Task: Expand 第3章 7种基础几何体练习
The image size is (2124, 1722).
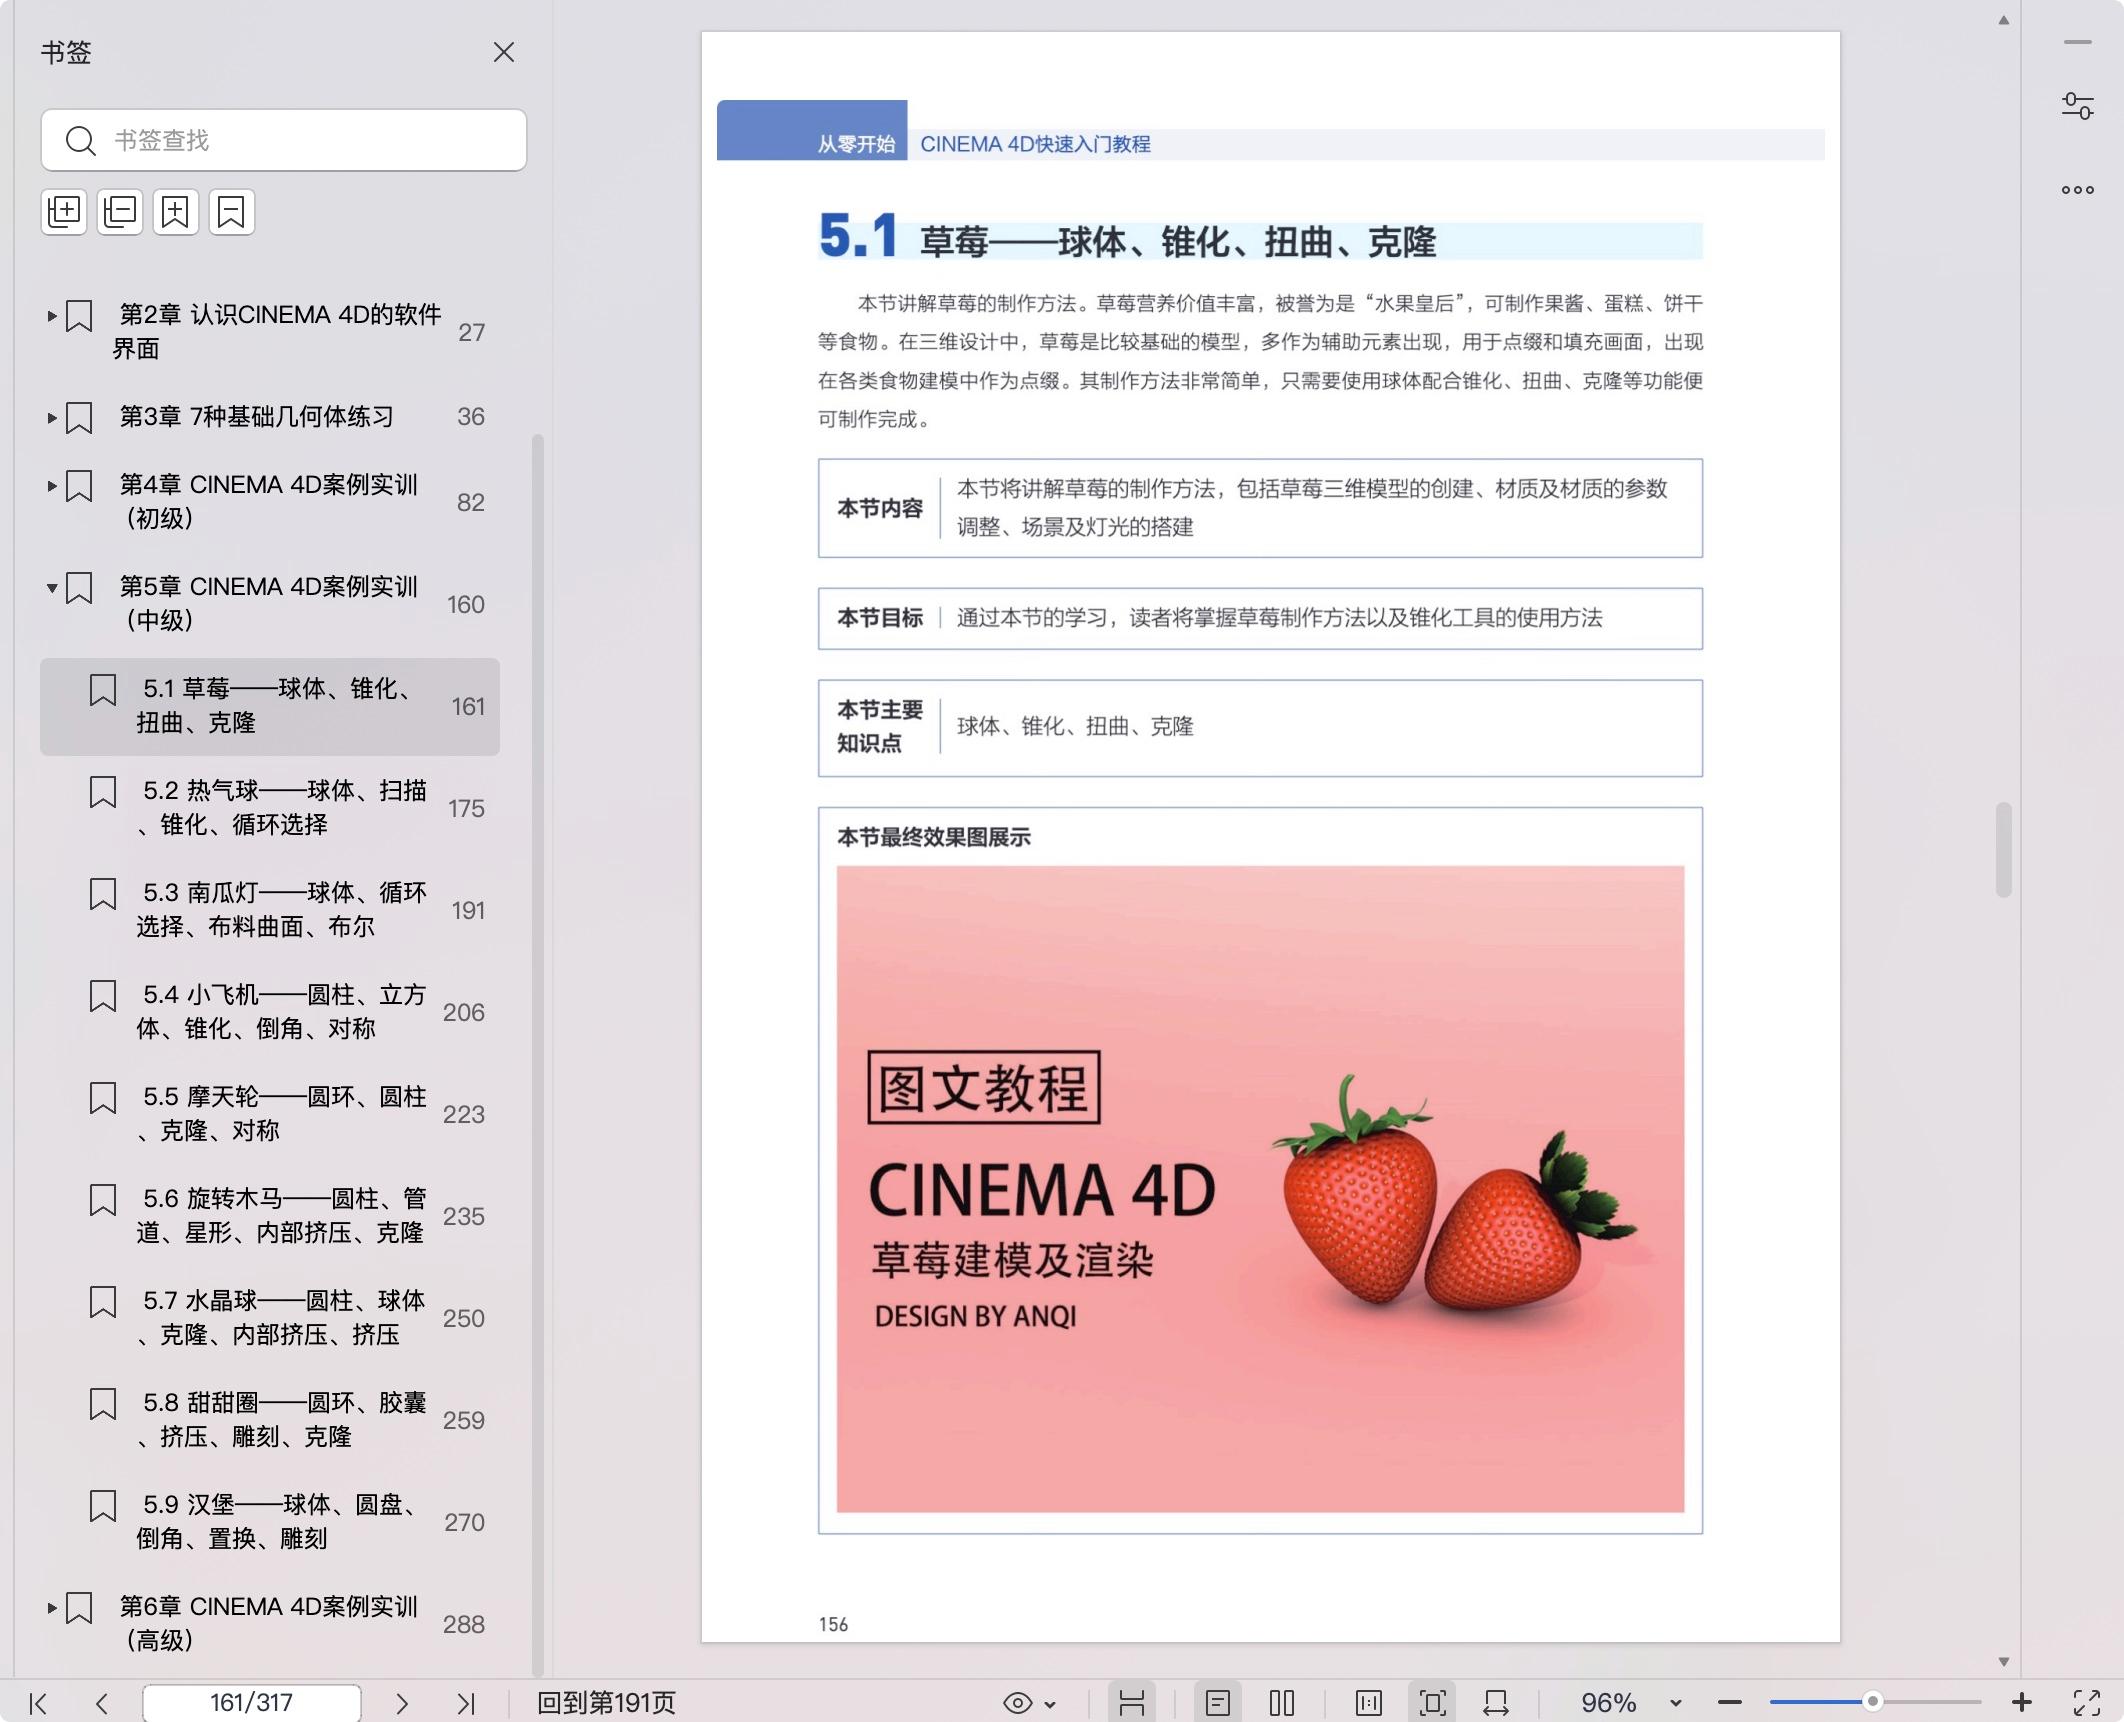Action: (x=51, y=418)
